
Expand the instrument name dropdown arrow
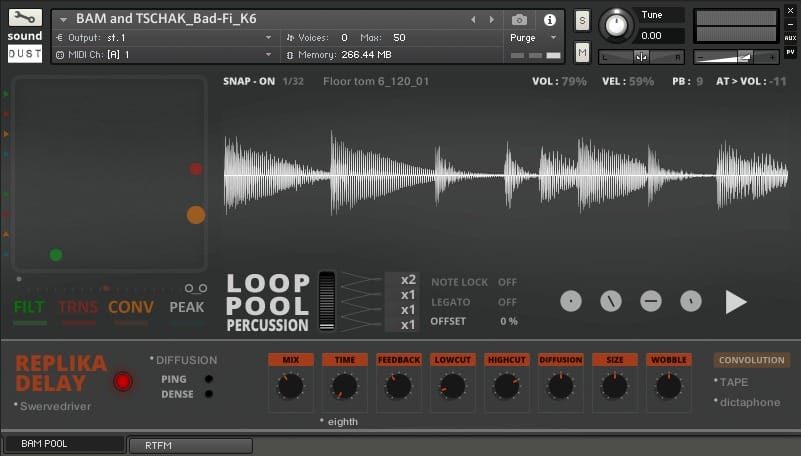63,20
